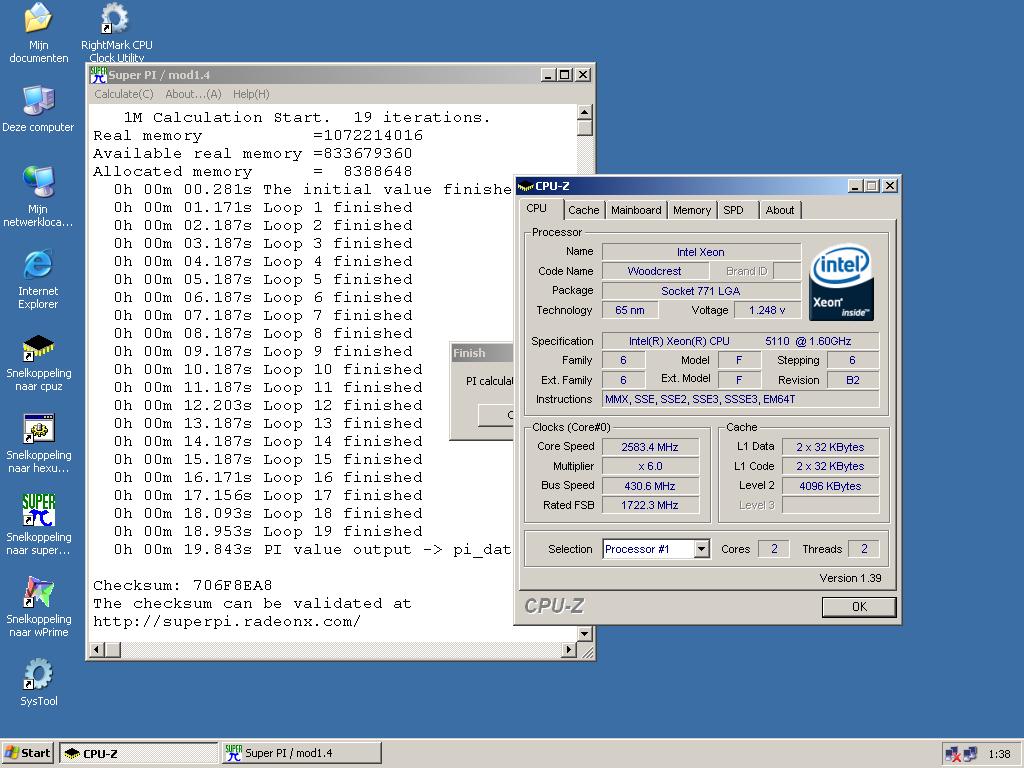
Task: Open RightMark CPU Clock Utility shortcut
Action: [116, 31]
